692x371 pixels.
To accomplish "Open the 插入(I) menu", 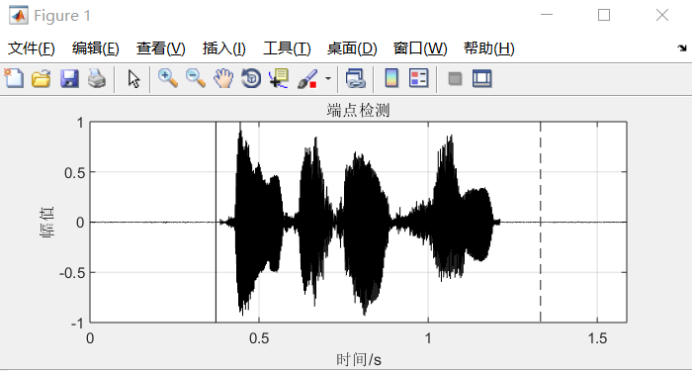I will 224,48.
